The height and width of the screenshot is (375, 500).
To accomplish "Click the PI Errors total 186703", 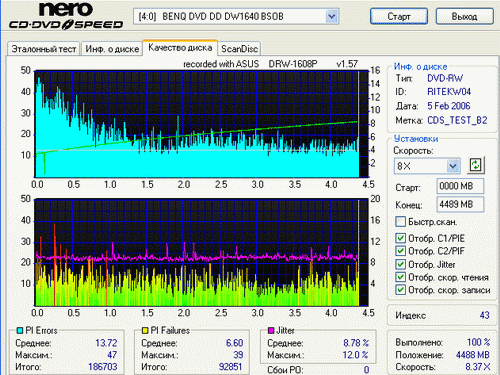I will (103, 367).
